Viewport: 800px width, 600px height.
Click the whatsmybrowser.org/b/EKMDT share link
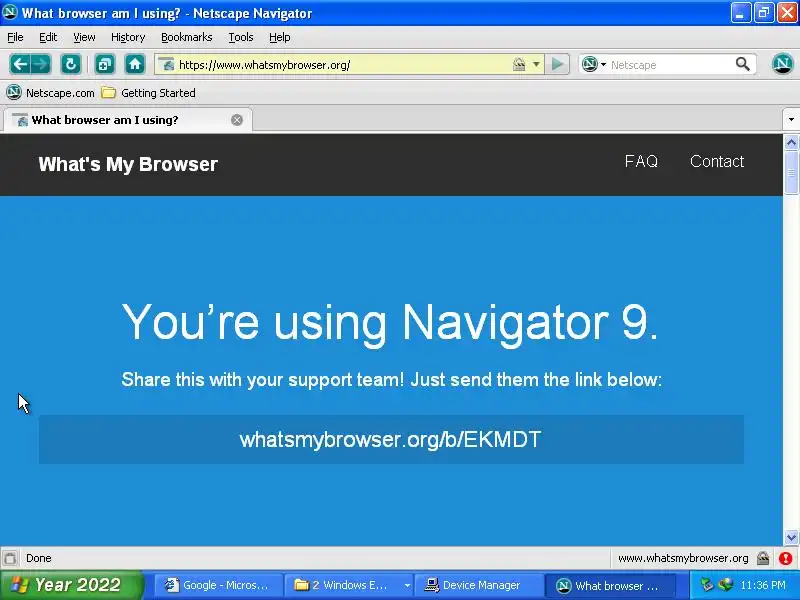[x=390, y=439]
